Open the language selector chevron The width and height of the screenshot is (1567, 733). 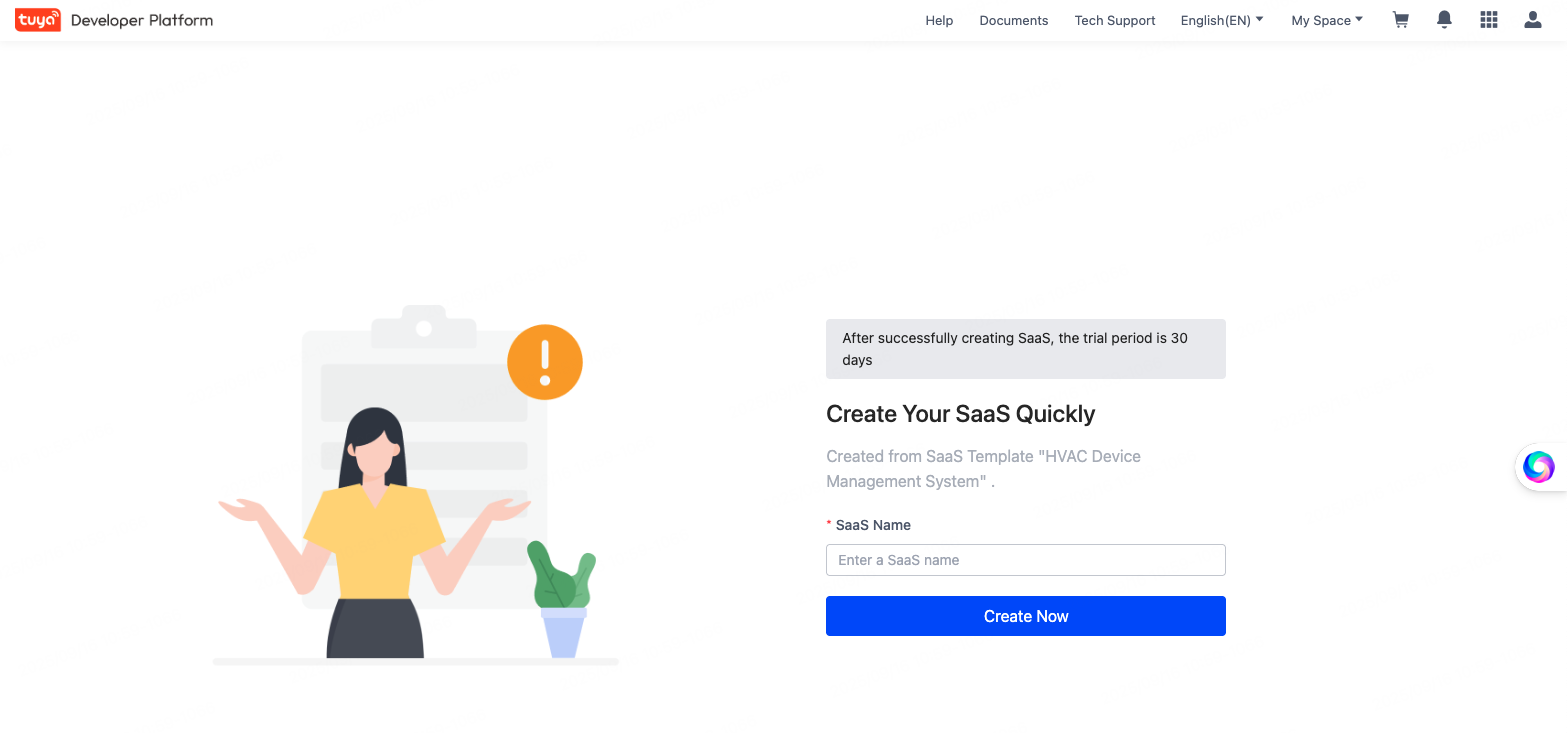point(1259,18)
